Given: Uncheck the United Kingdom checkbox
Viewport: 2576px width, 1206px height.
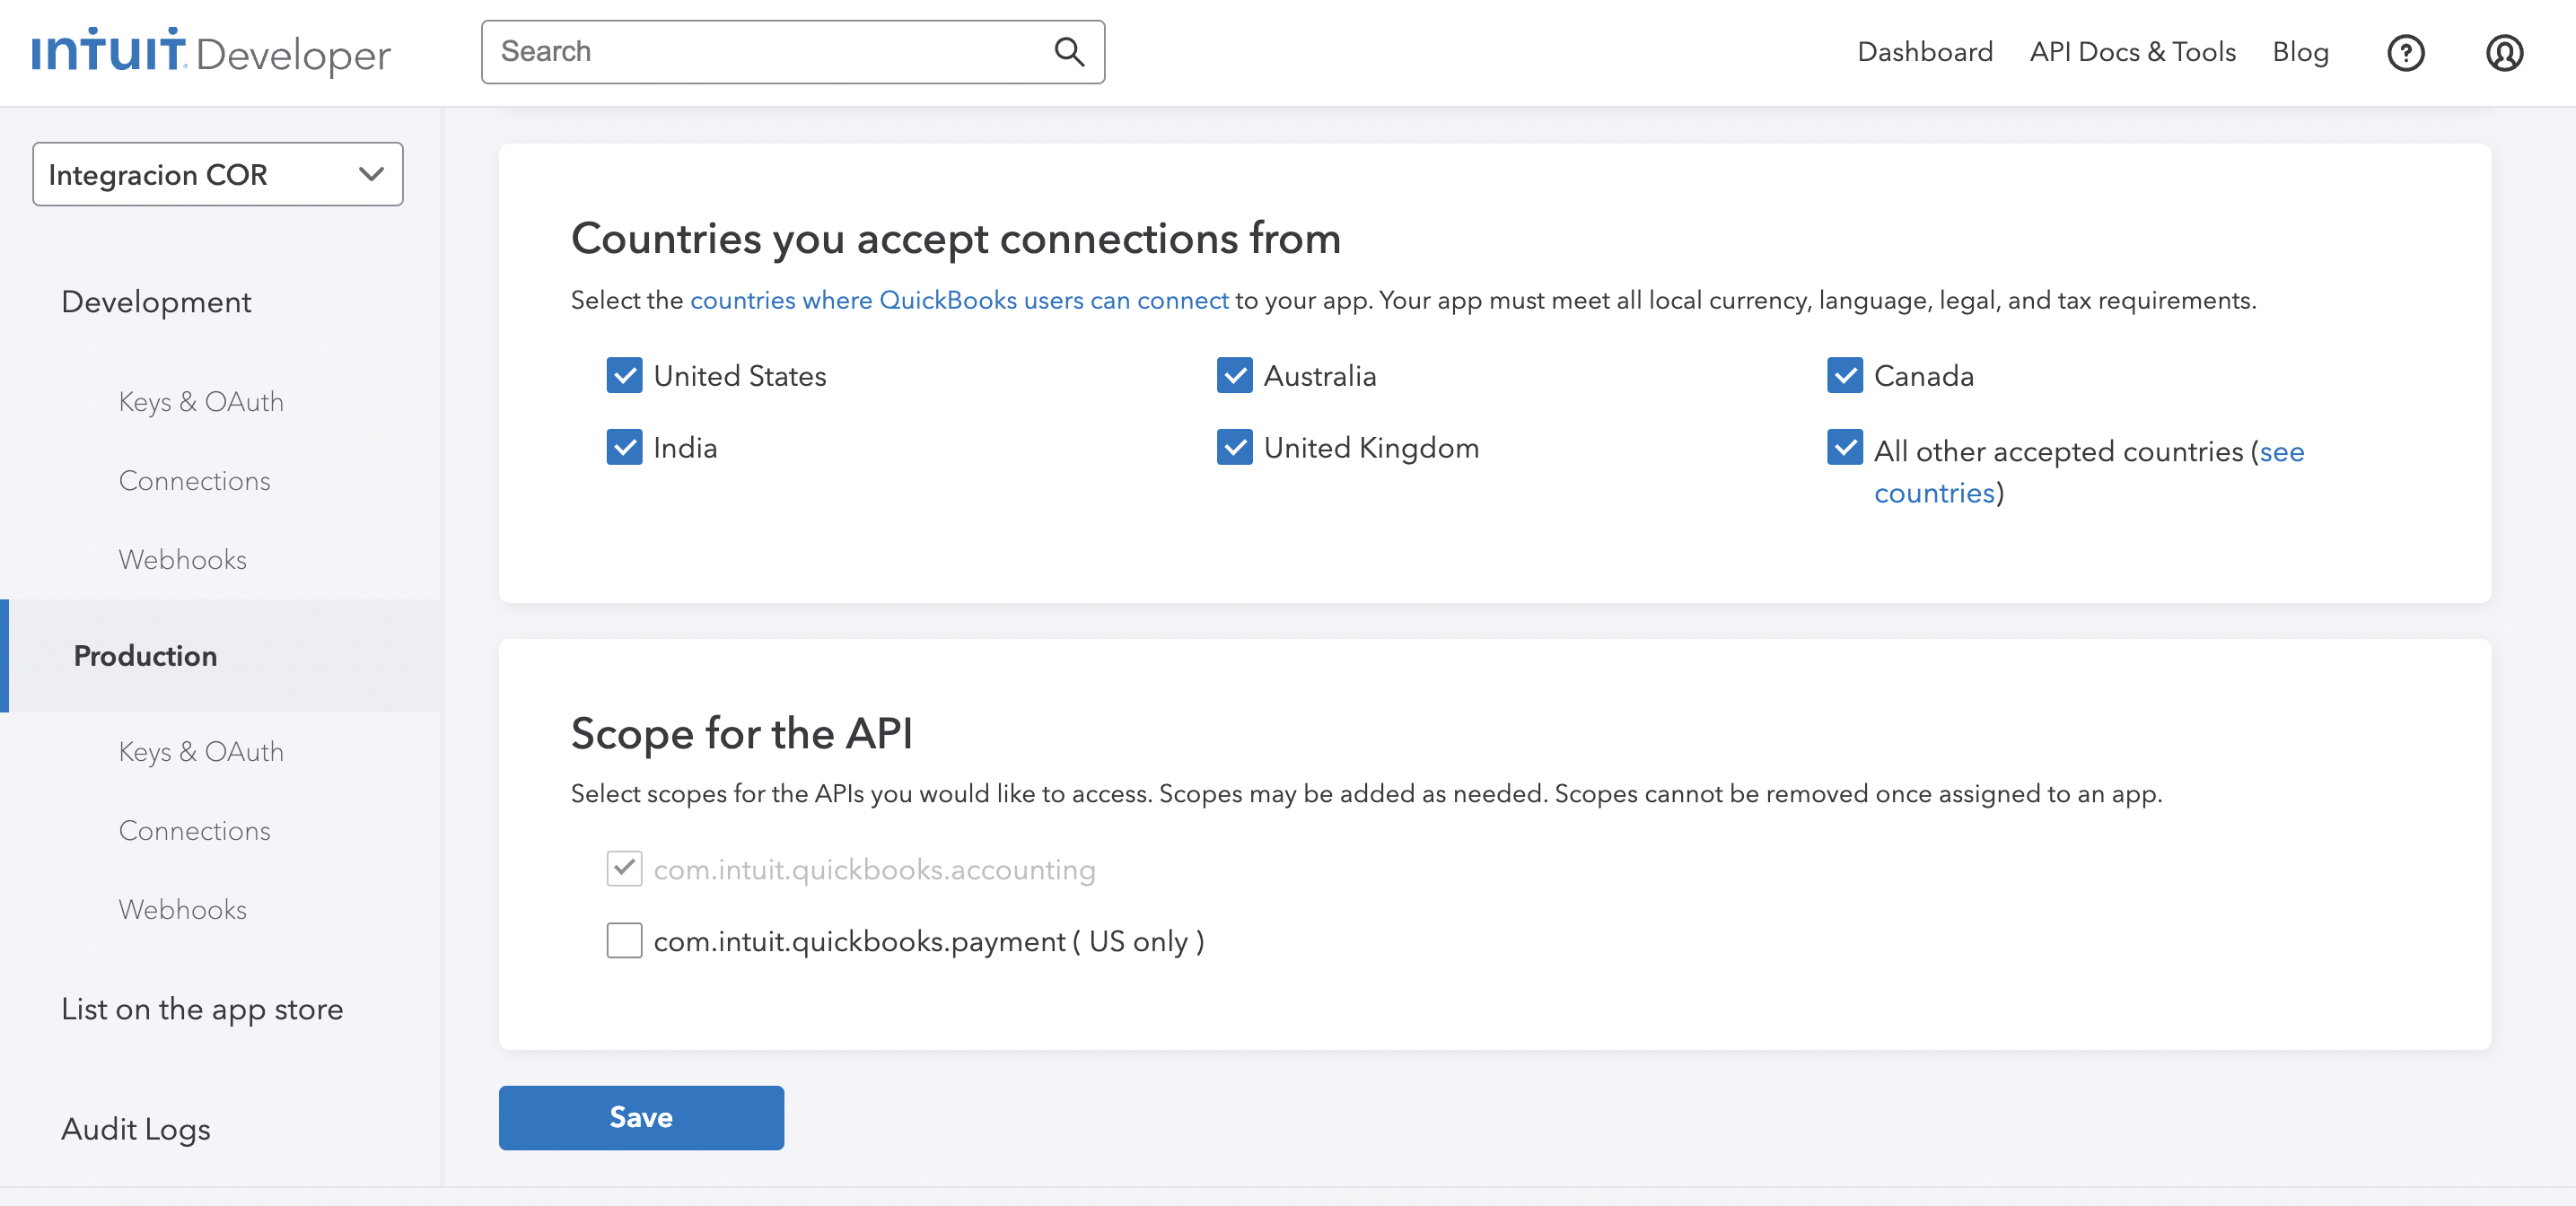Looking at the screenshot, I should pyautogui.click(x=1234, y=447).
